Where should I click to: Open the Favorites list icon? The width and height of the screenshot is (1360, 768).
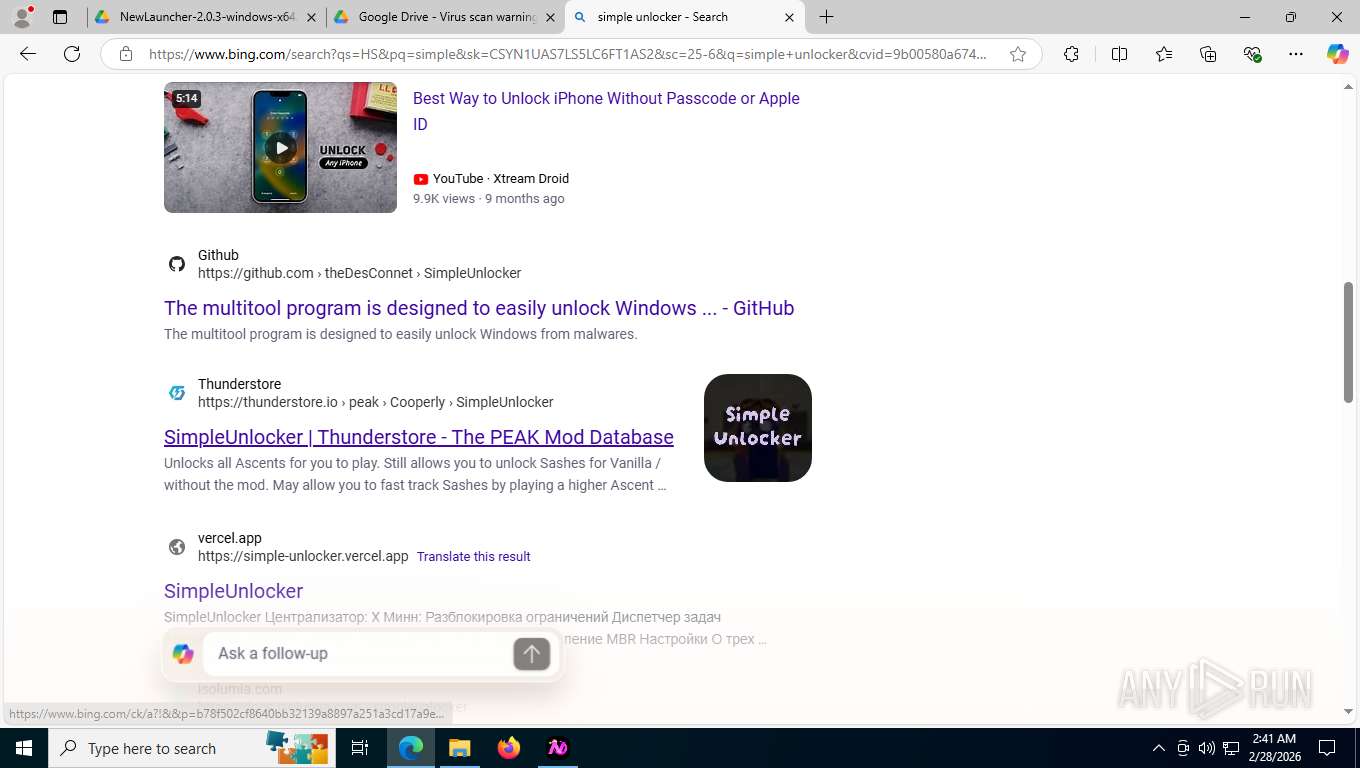tap(1164, 54)
